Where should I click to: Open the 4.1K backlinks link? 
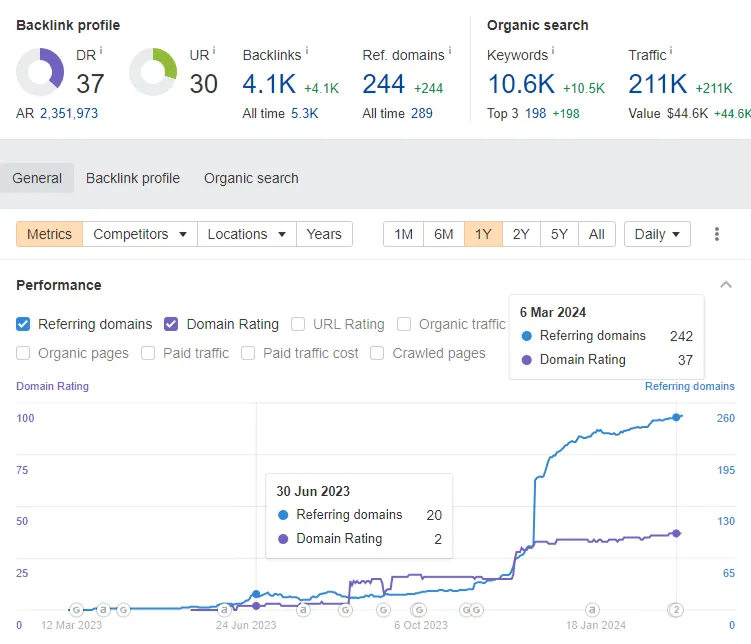269,84
